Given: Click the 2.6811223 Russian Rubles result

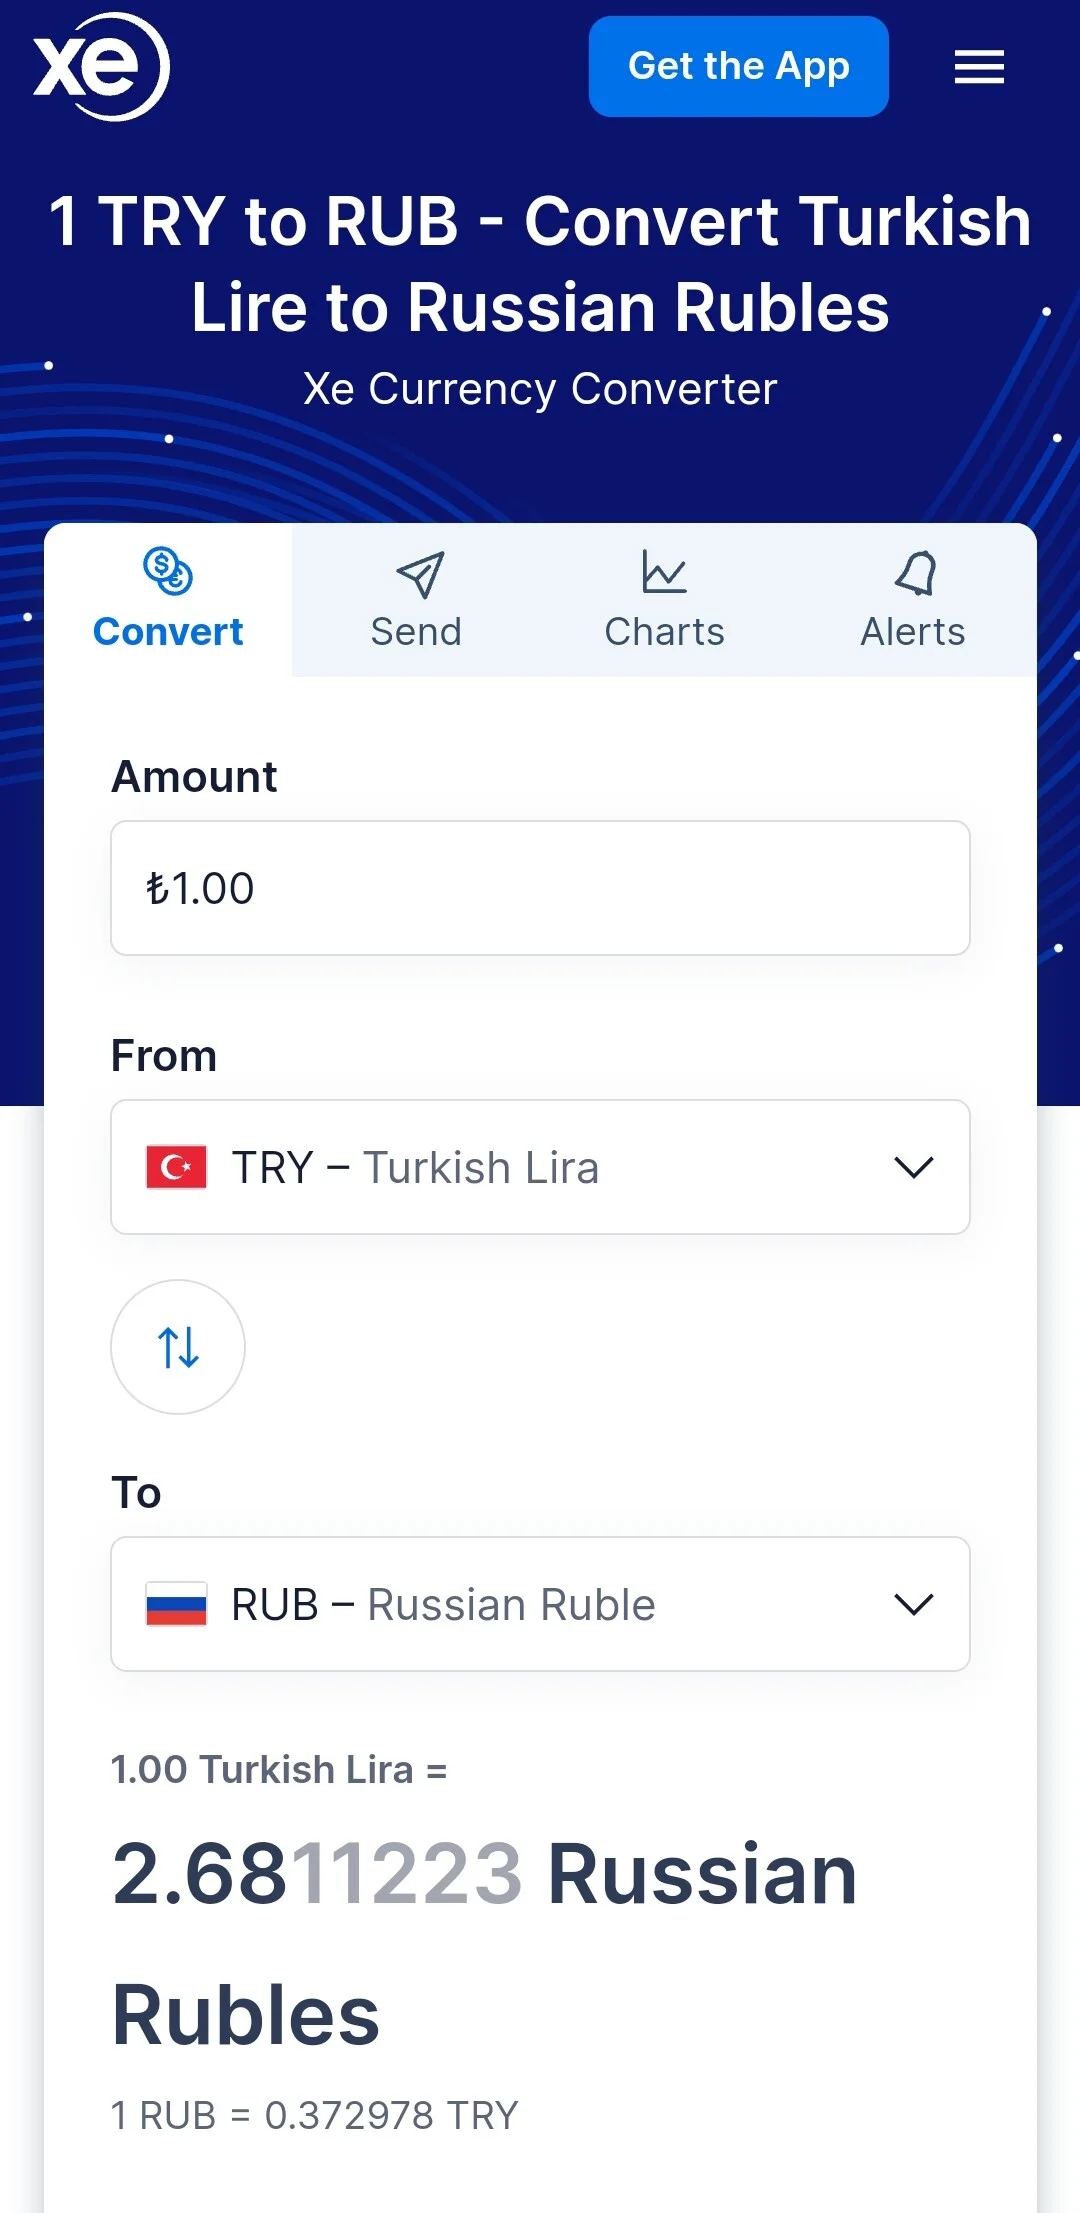Looking at the screenshot, I should [485, 1943].
